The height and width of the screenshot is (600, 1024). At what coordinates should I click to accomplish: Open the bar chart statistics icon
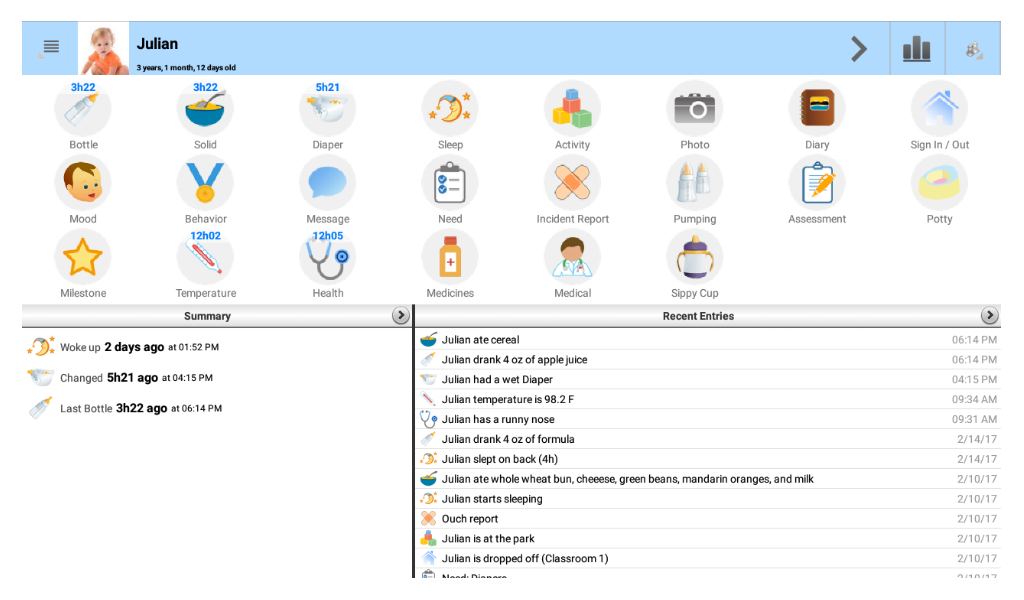click(917, 49)
